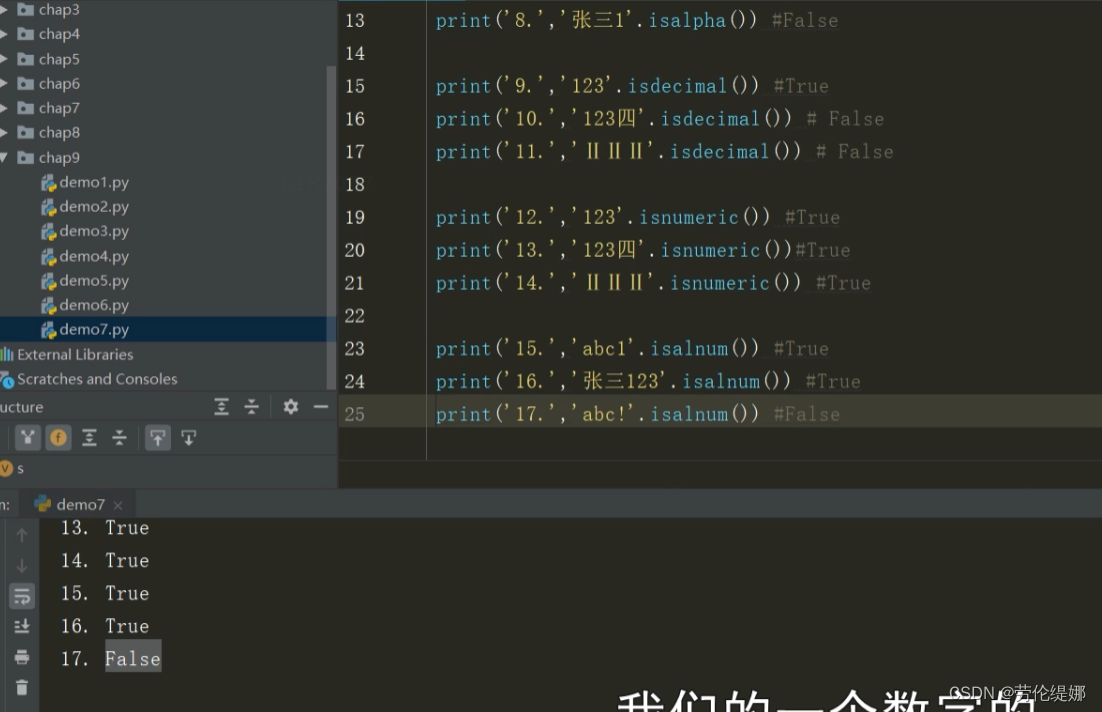Open Scratches and Consoles
Viewport: 1102px width, 712px height.
click(x=90, y=378)
